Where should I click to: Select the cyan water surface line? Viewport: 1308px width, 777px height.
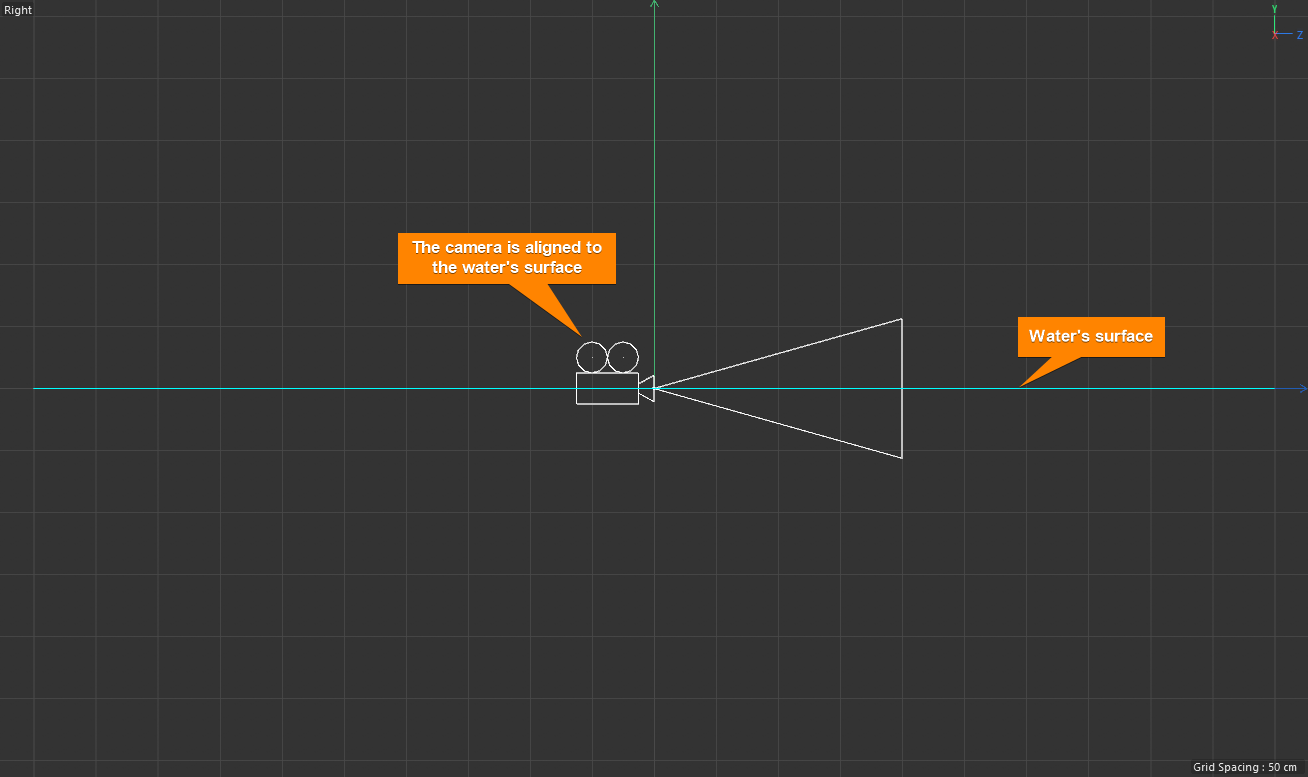click(x=300, y=388)
